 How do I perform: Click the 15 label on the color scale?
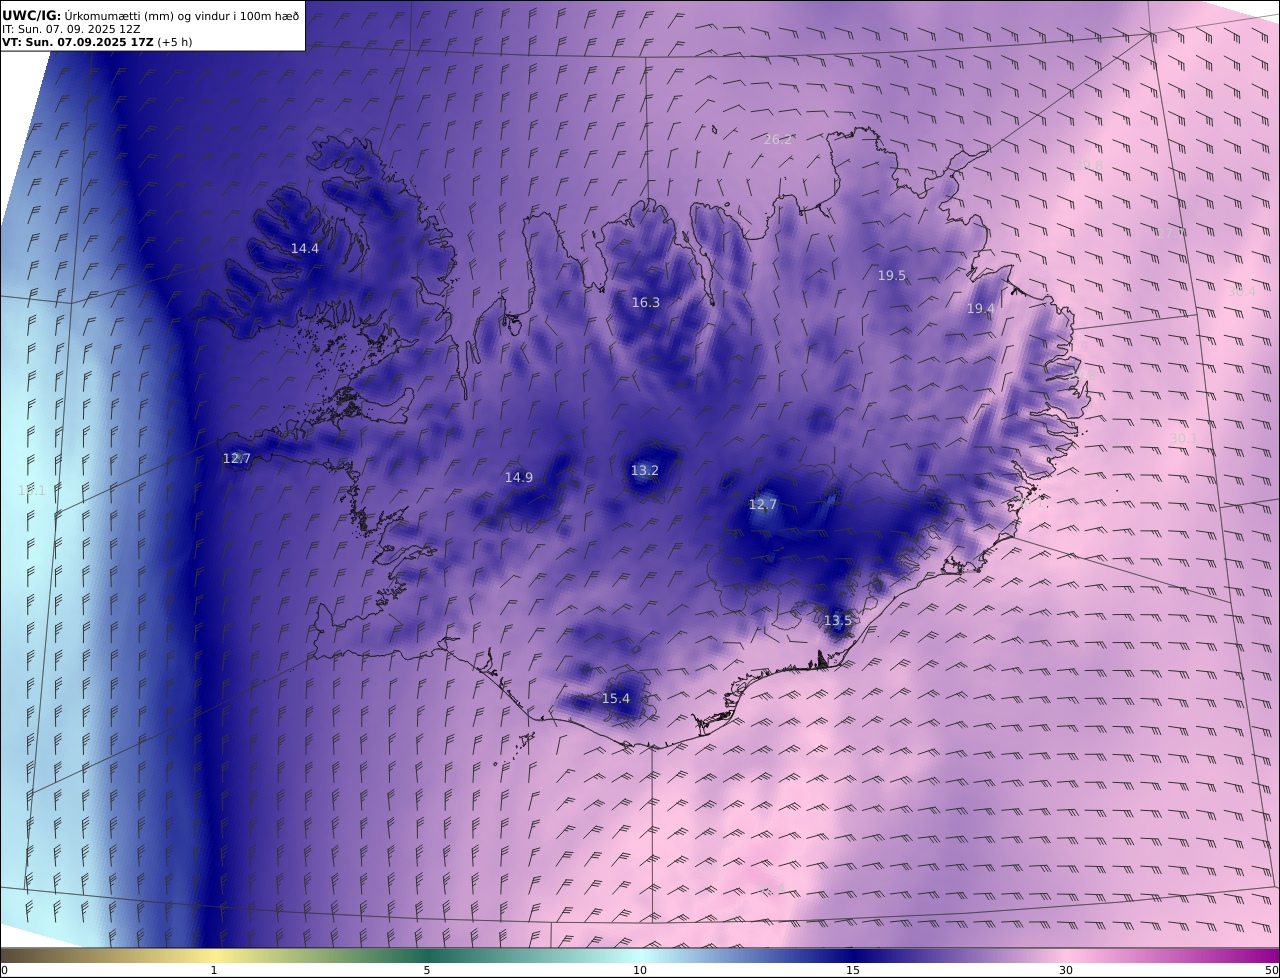(x=853, y=970)
